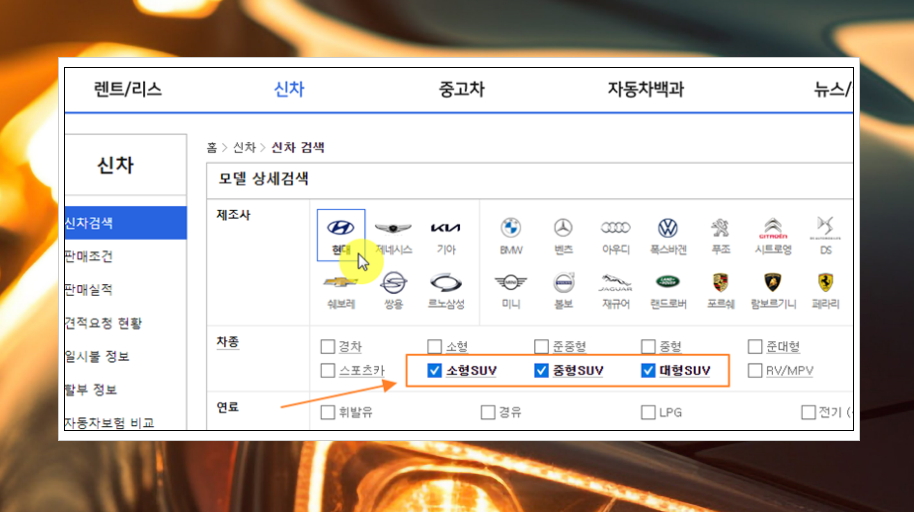This screenshot has height=512, width=914.
Task: Open 판매조건 in the sidebar
Action: (x=89, y=256)
